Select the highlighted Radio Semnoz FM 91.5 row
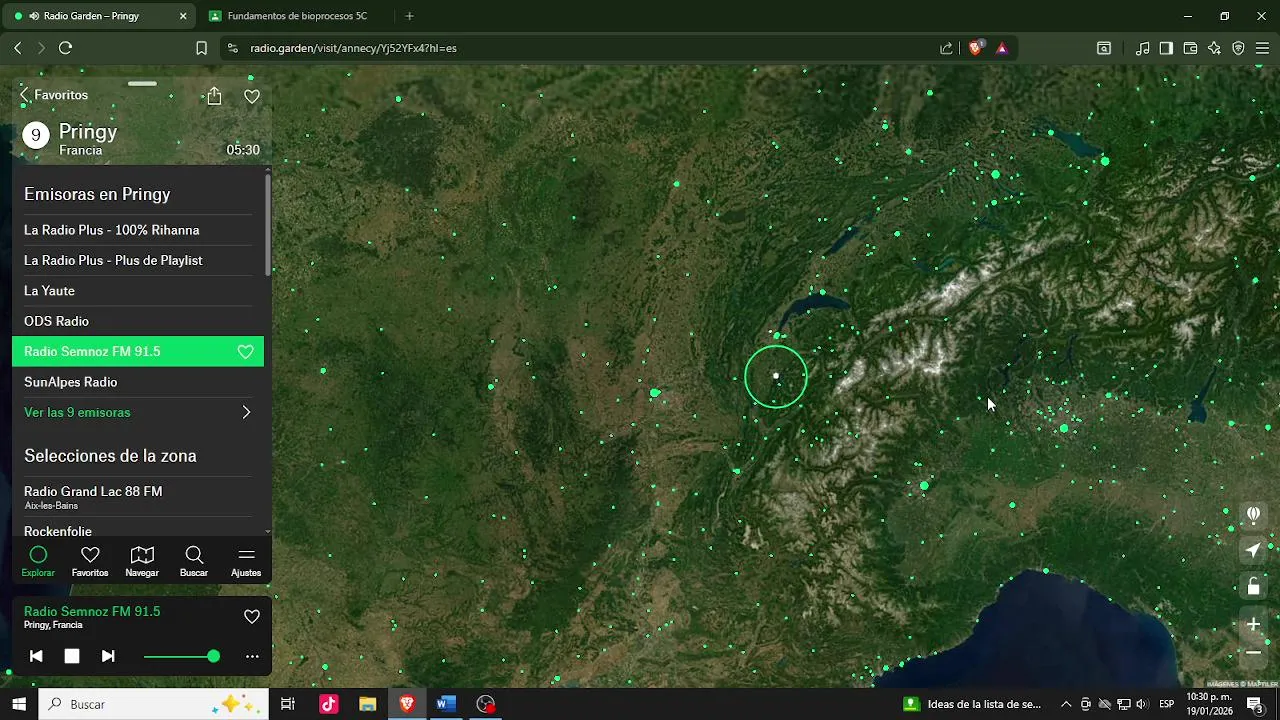This screenshot has height=720, width=1280. (x=138, y=351)
